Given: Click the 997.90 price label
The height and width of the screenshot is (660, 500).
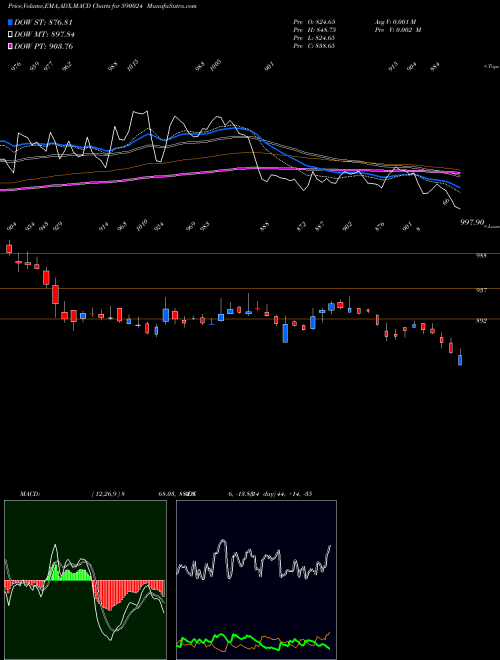Looking at the screenshot, I should 472,222.
